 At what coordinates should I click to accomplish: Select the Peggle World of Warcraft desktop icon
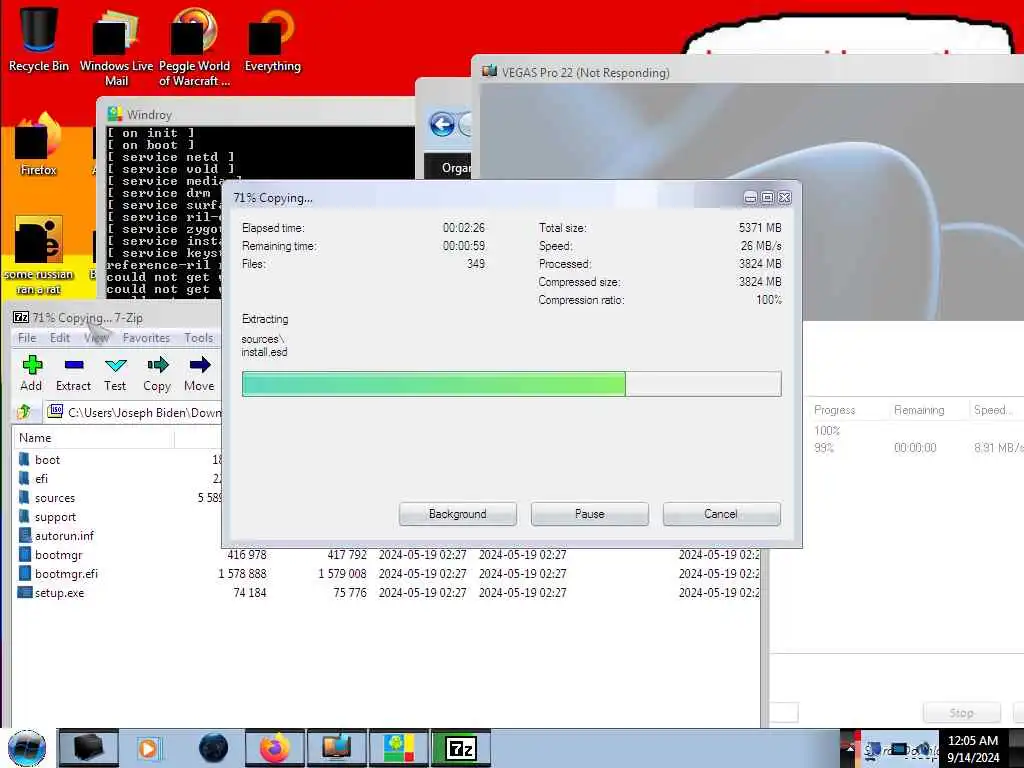point(194,46)
